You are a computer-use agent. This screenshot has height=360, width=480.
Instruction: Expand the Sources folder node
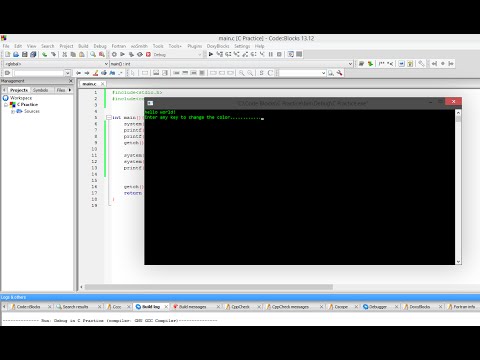click(13, 111)
